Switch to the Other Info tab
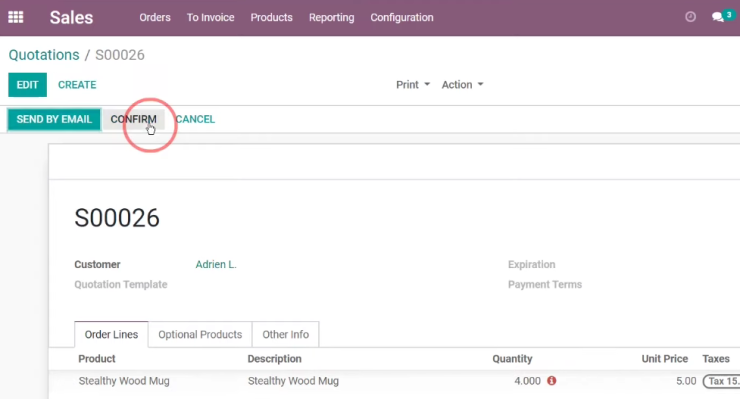Image resolution: width=740 pixels, height=399 pixels. 286,334
